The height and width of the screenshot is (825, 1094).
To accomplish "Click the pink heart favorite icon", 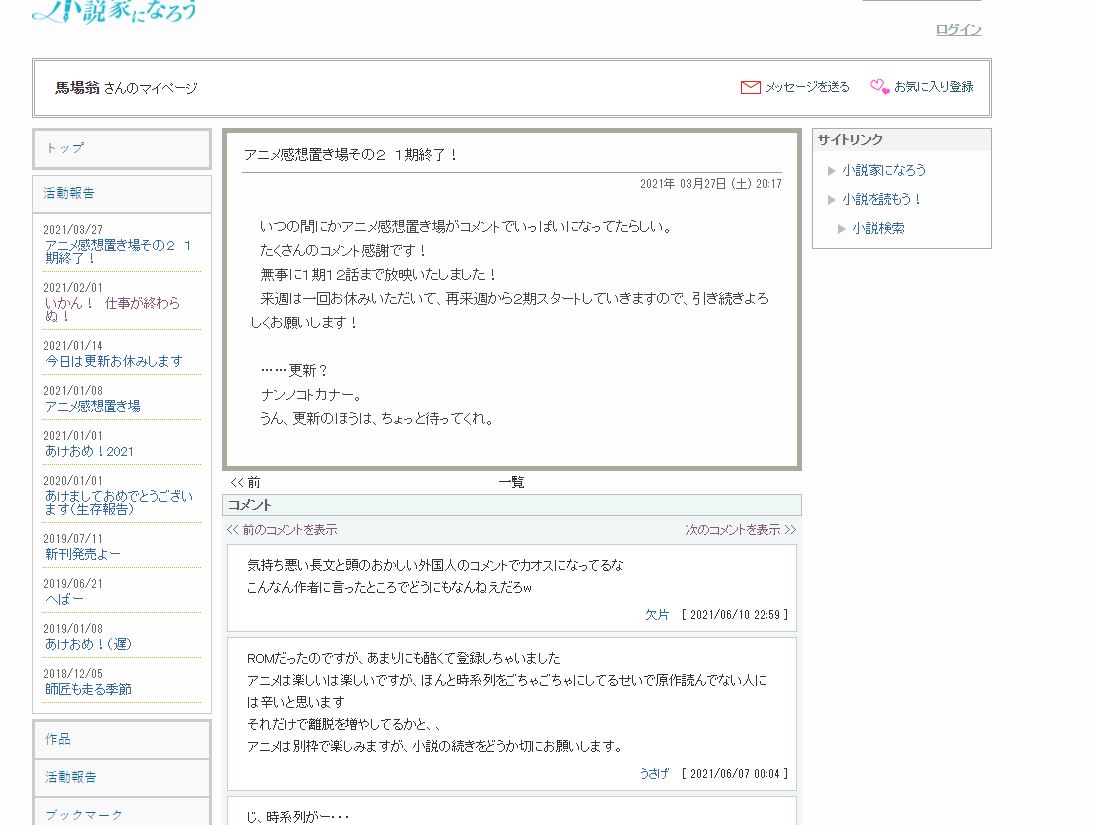I will (x=879, y=87).
